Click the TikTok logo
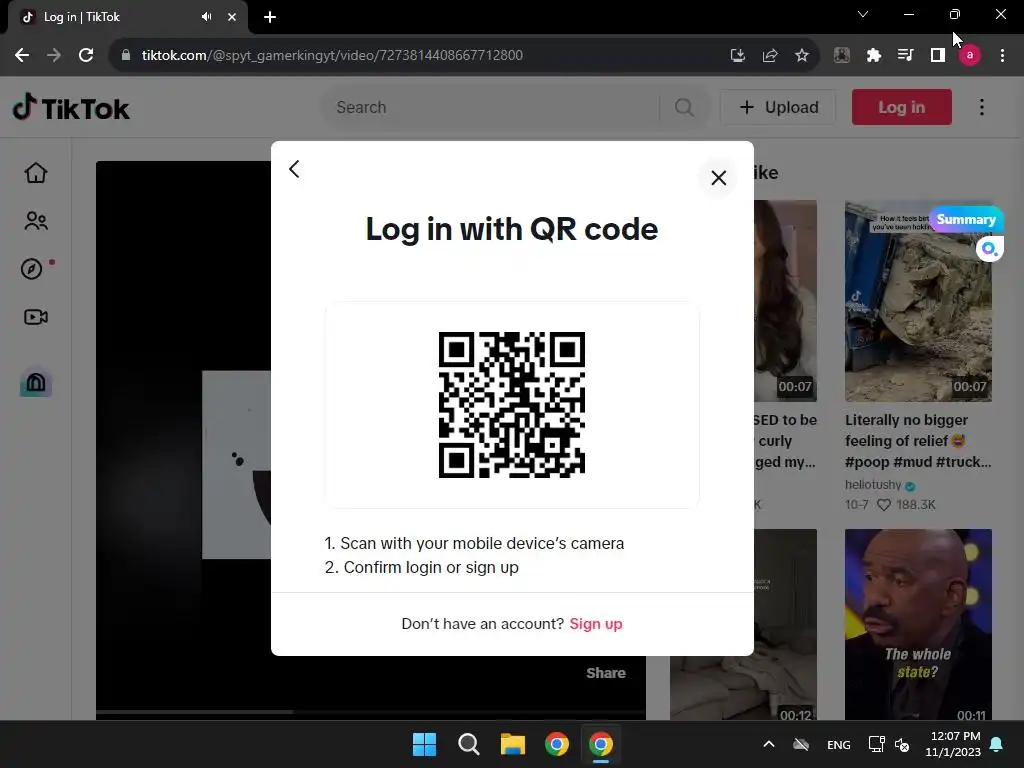The image size is (1024, 768). [x=71, y=108]
